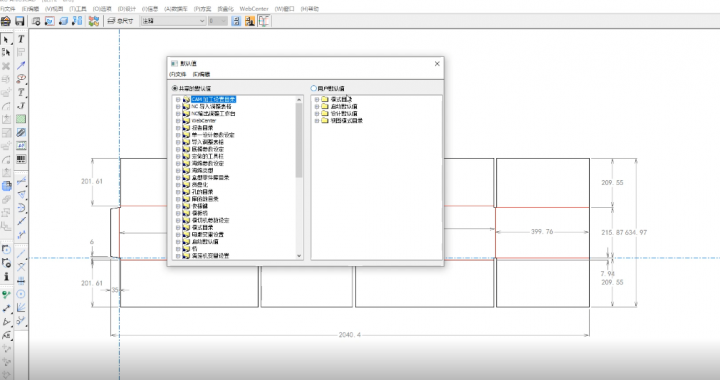Close the Defaults dialog window
This screenshot has width=720, height=380.
[437, 64]
